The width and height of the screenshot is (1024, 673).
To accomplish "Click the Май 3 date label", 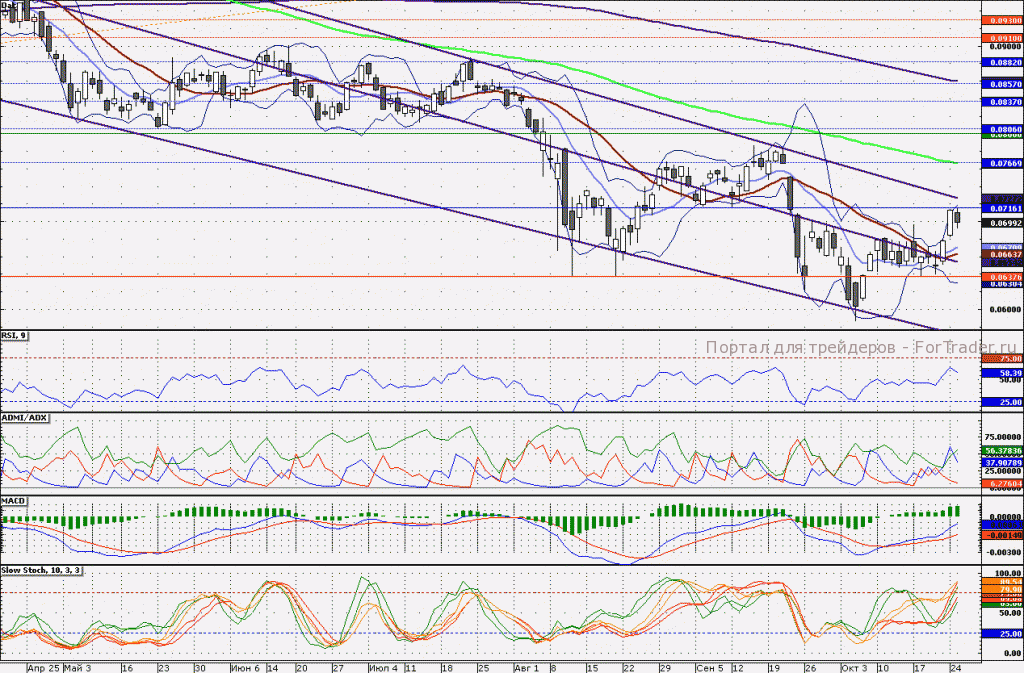I will click(78, 668).
